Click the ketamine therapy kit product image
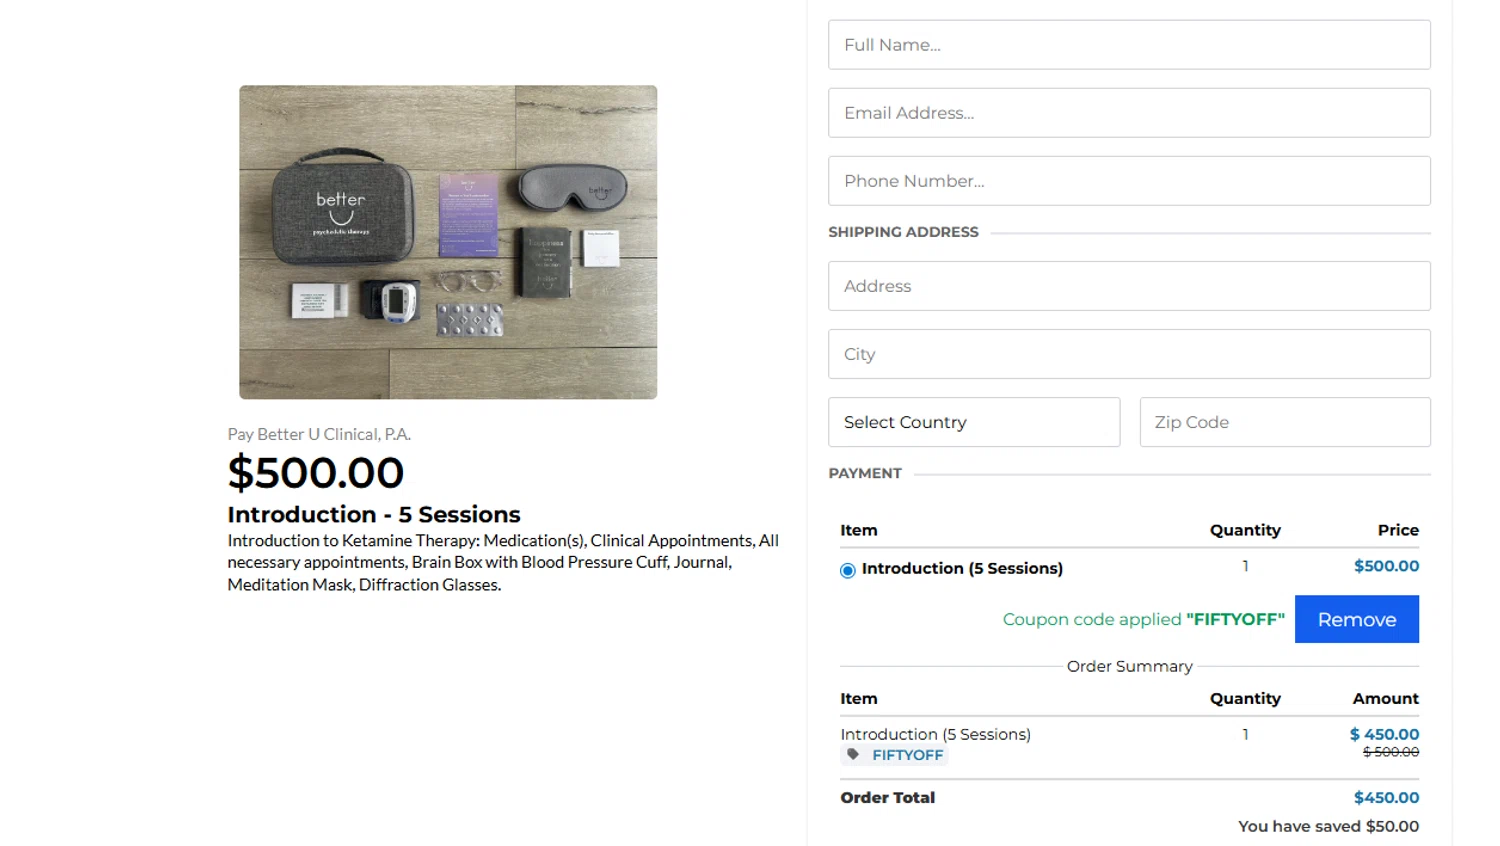The height and width of the screenshot is (846, 1500). click(448, 242)
